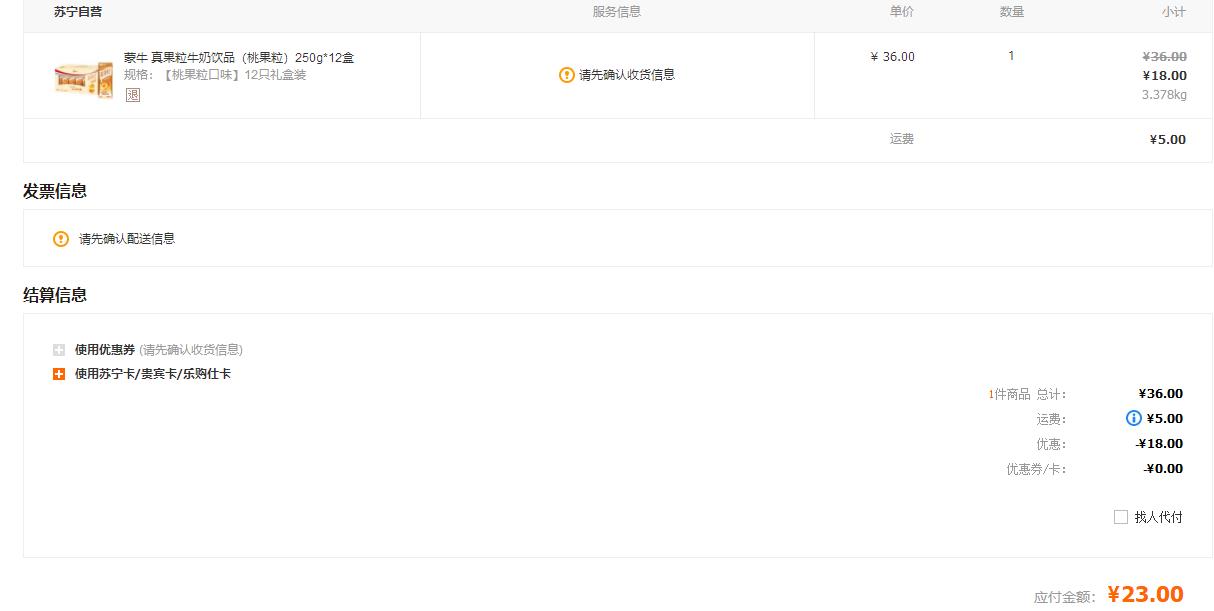1214x611 pixels.
Task: Tick the 找人代付 checkbox
Action: click(x=1120, y=517)
